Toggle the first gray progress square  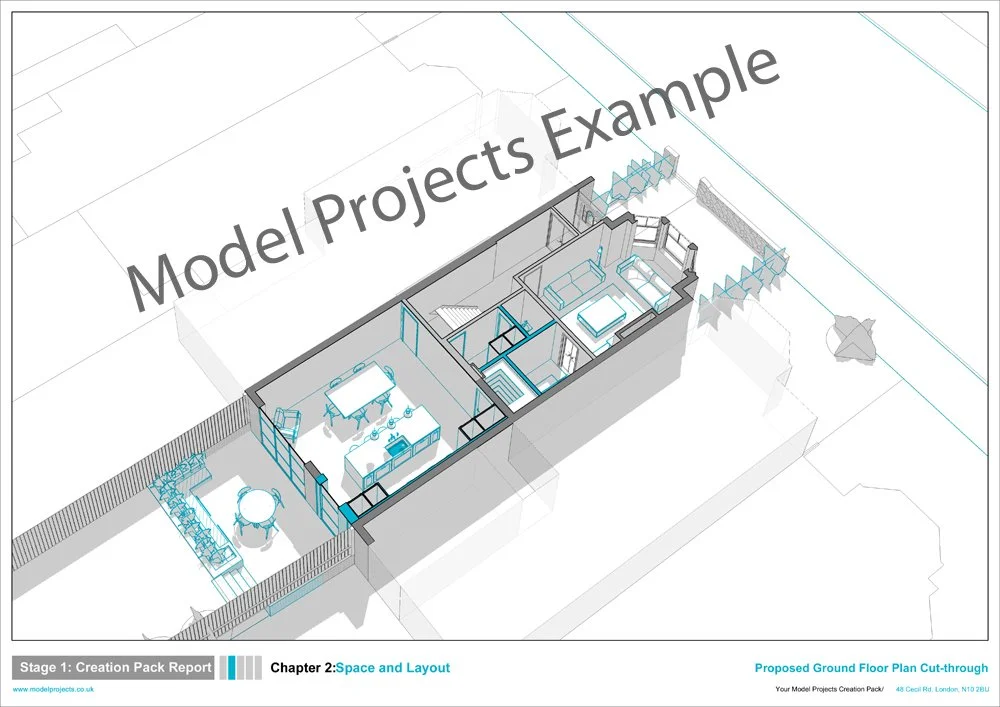(222, 670)
